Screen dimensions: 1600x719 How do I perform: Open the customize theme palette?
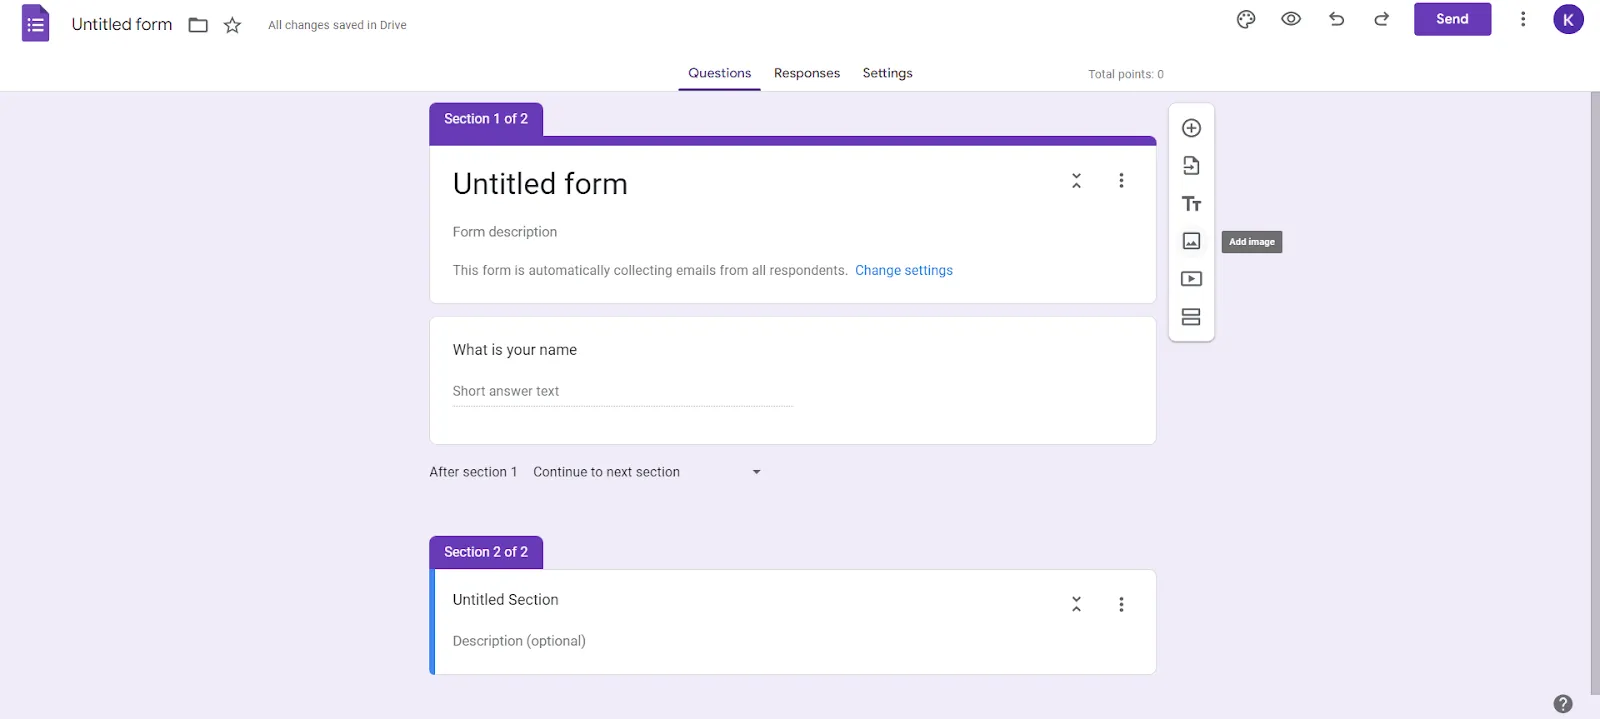pos(1246,19)
